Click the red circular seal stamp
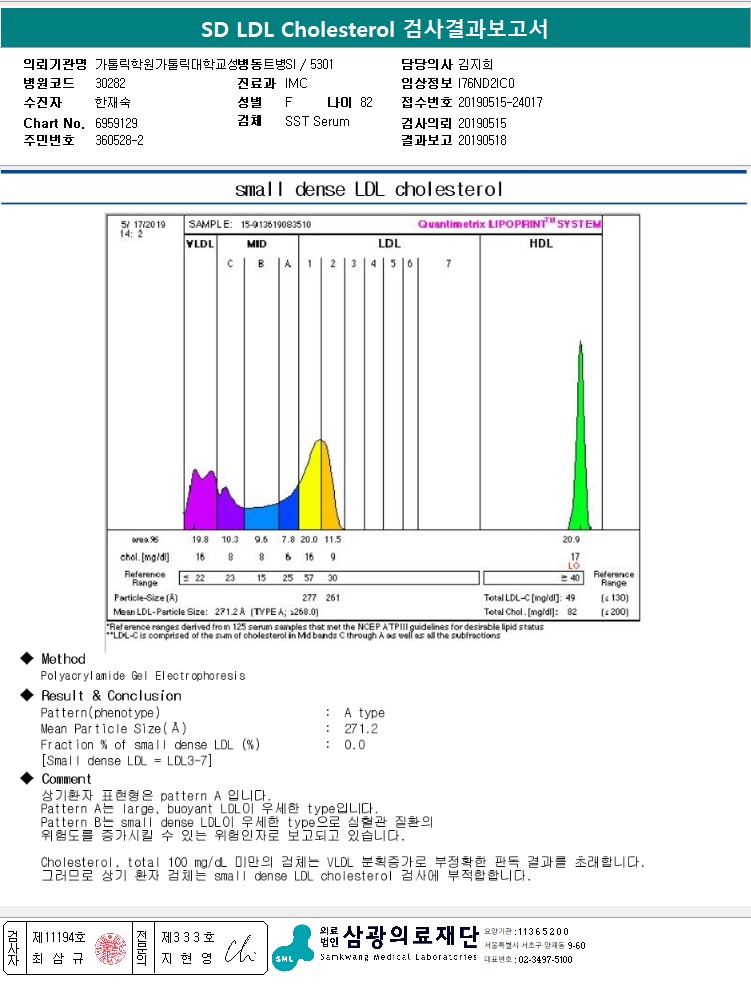 click(x=111, y=948)
